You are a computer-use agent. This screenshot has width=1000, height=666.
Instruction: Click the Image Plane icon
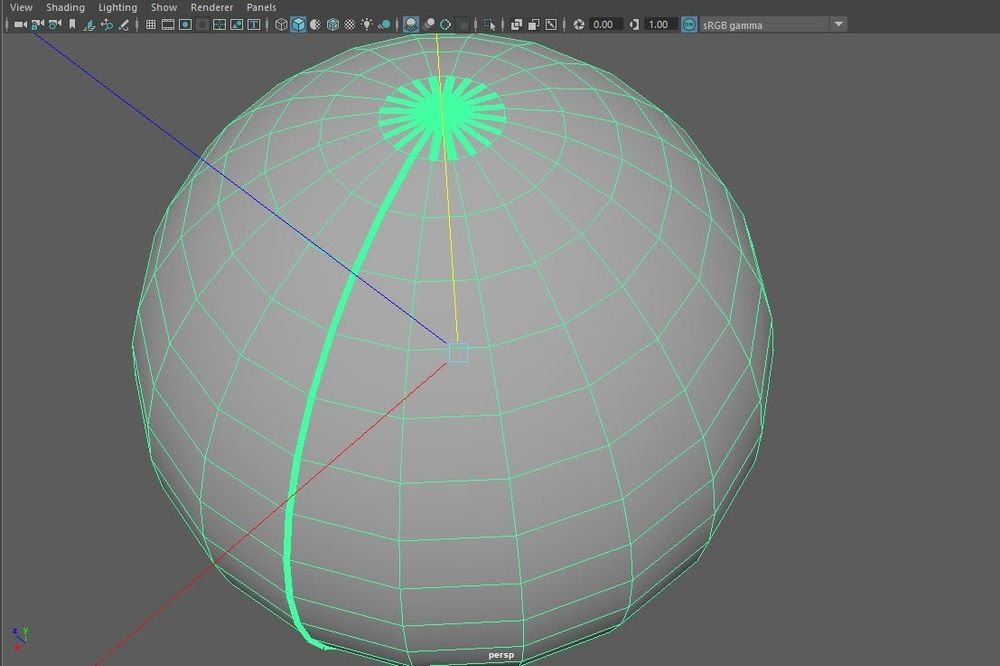tap(90, 25)
